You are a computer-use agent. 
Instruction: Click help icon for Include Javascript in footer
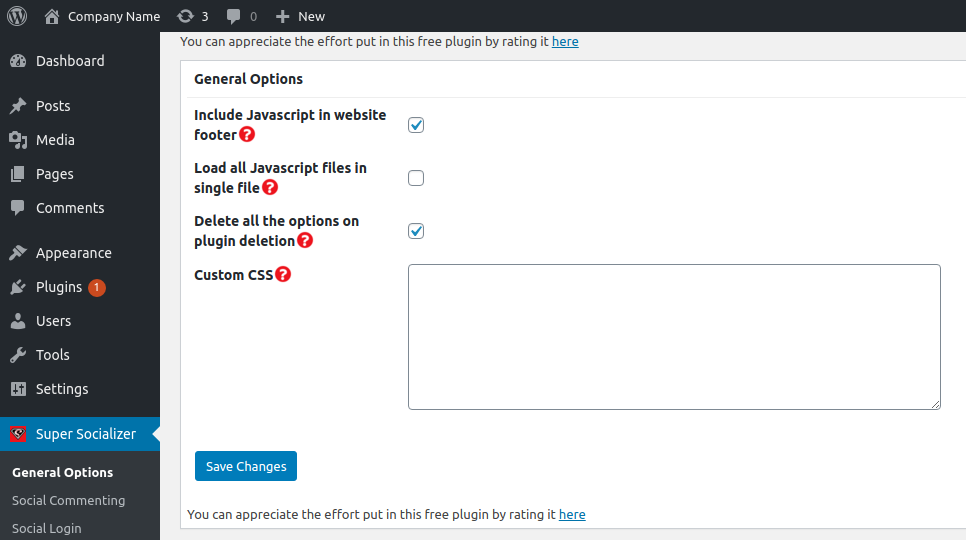click(x=247, y=134)
